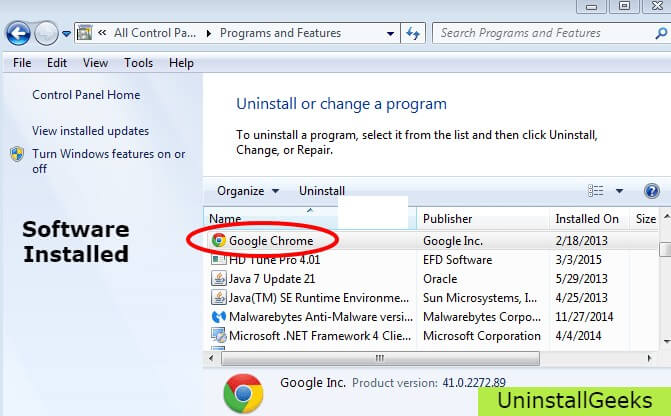The height and width of the screenshot is (416, 671).
Task: Click EFD Software publisher cell
Action: [457, 259]
